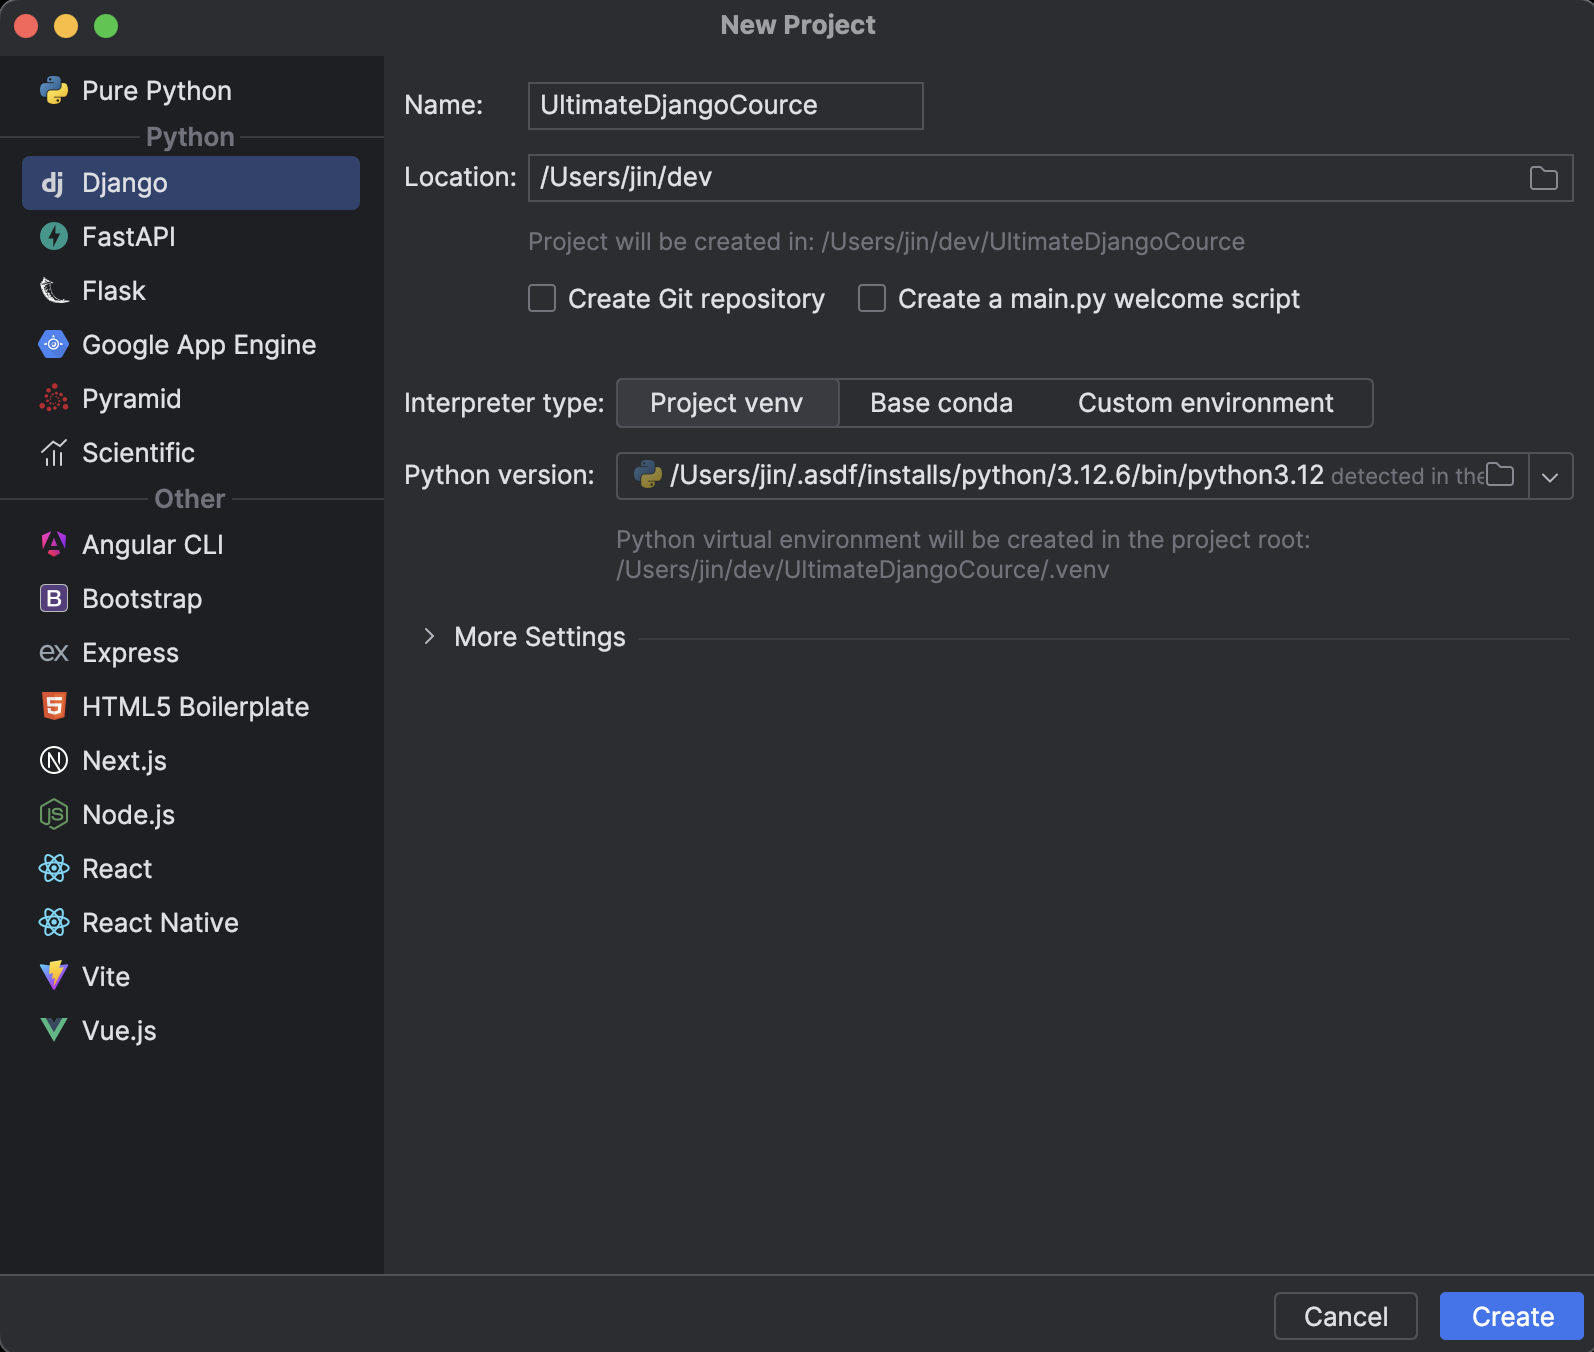Click the yellow minimize window button
The image size is (1594, 1352).
tap(66, 26)
